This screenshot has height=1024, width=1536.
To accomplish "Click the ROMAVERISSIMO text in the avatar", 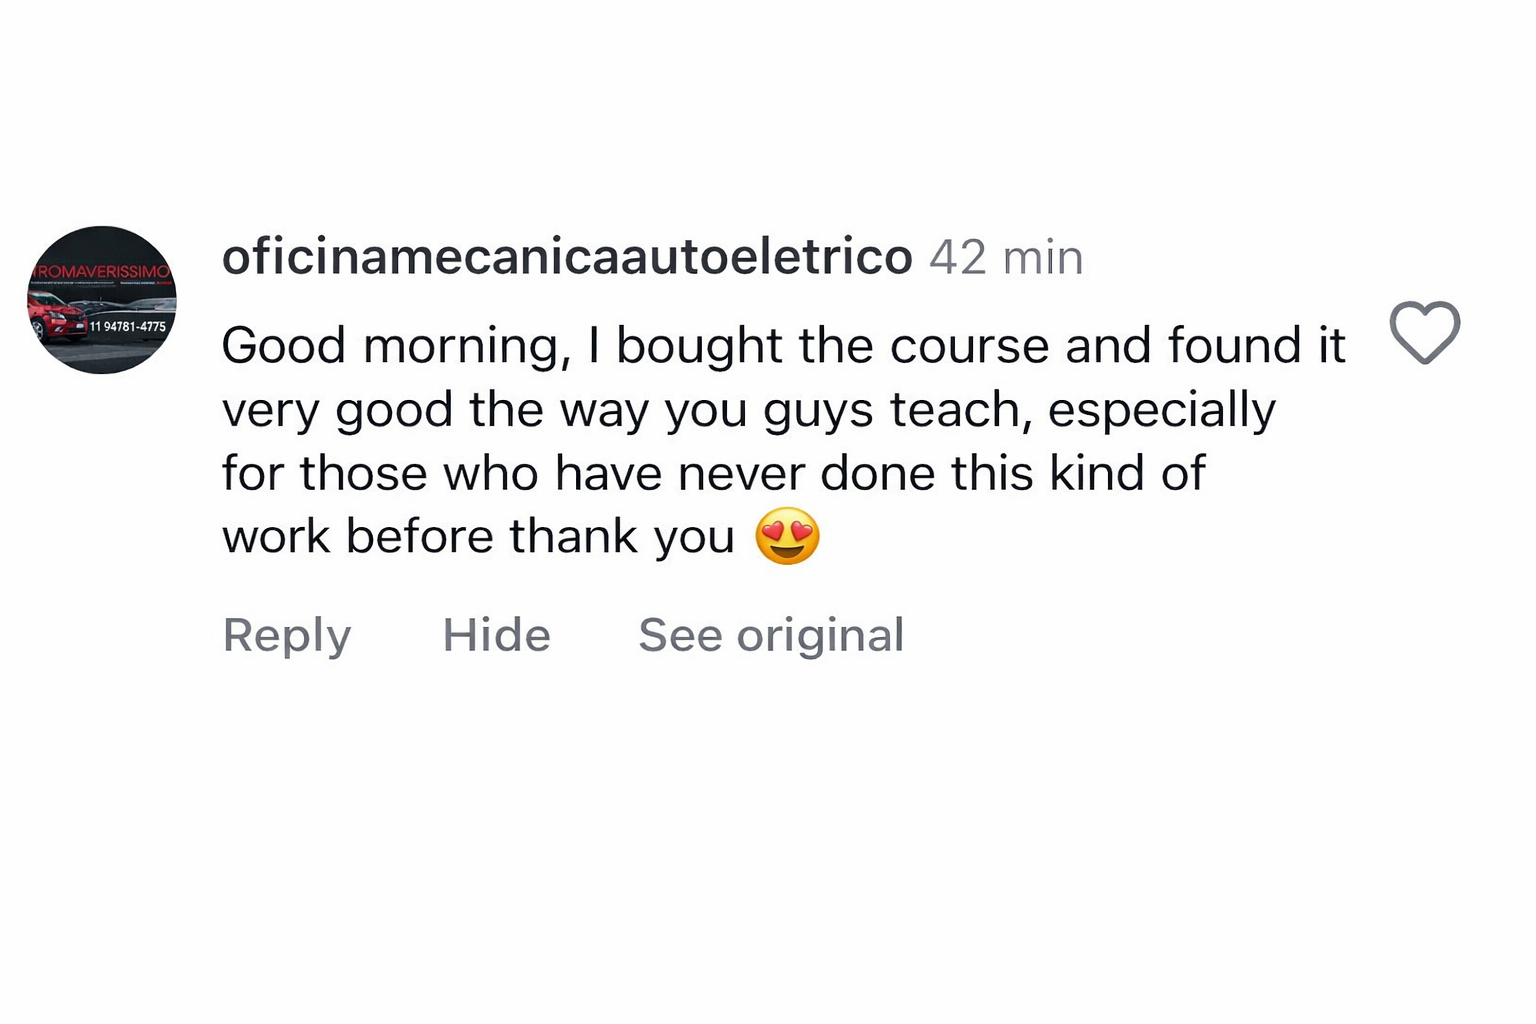I will pyautogui.click(x=102, y=271).
